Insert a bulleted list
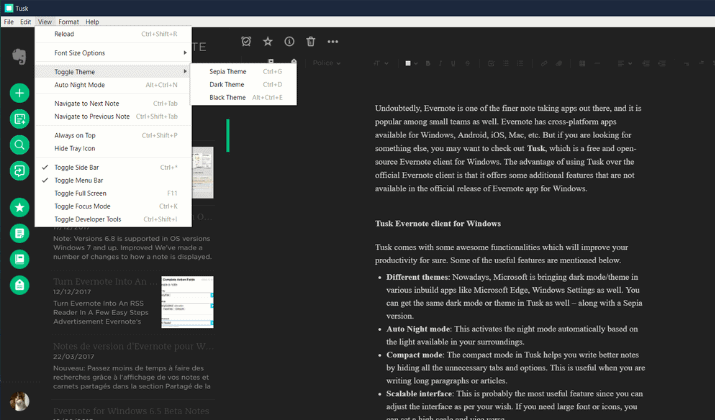 (x=506, y=63)
